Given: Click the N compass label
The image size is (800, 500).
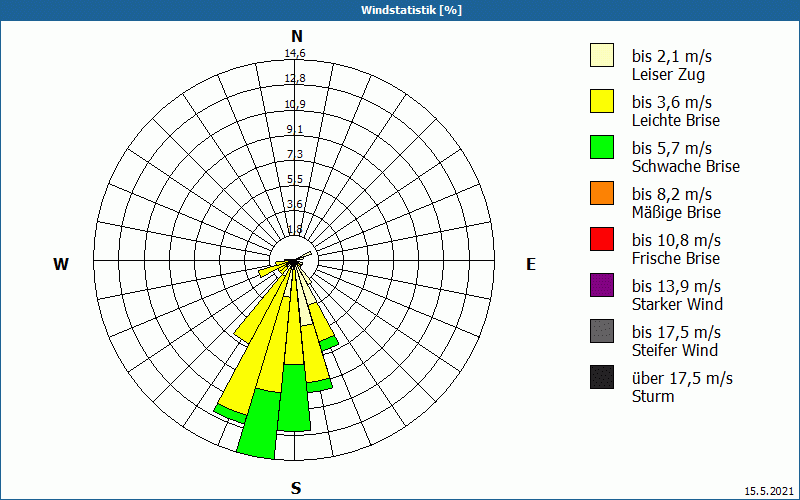Looking at the screenshot, I should [297, 36].
